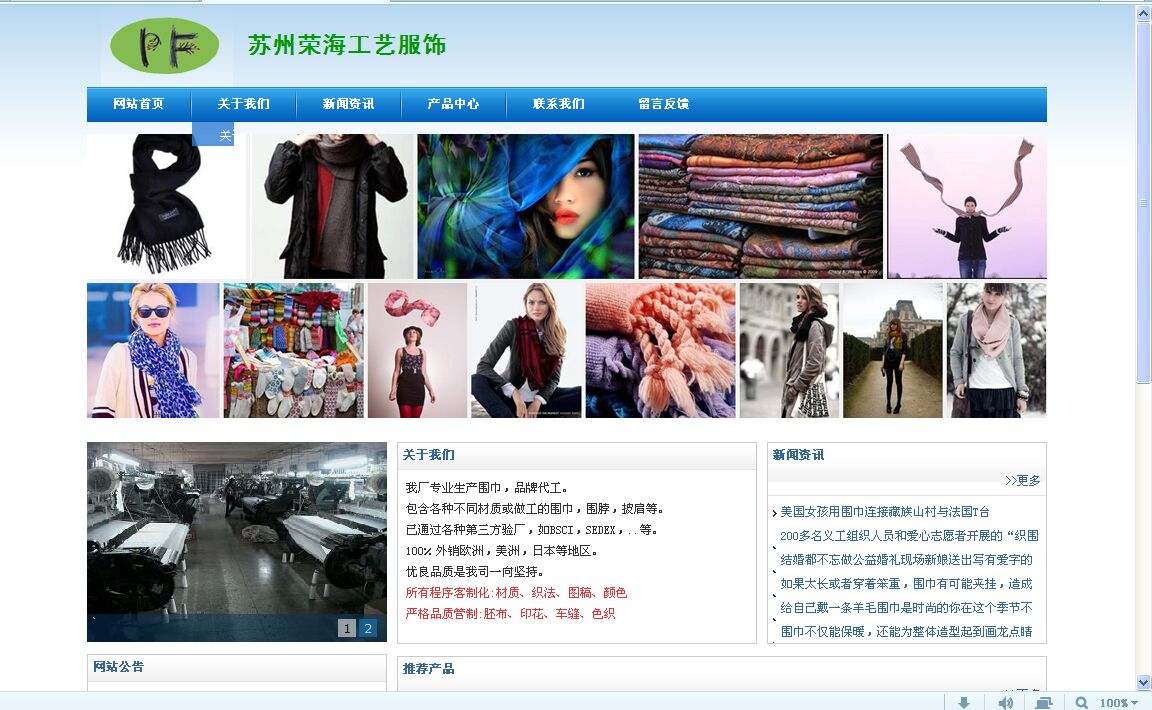Click the factory loom slideshow image
The height and width of the screenshot is (710, 1152).
tap(236, 528)
